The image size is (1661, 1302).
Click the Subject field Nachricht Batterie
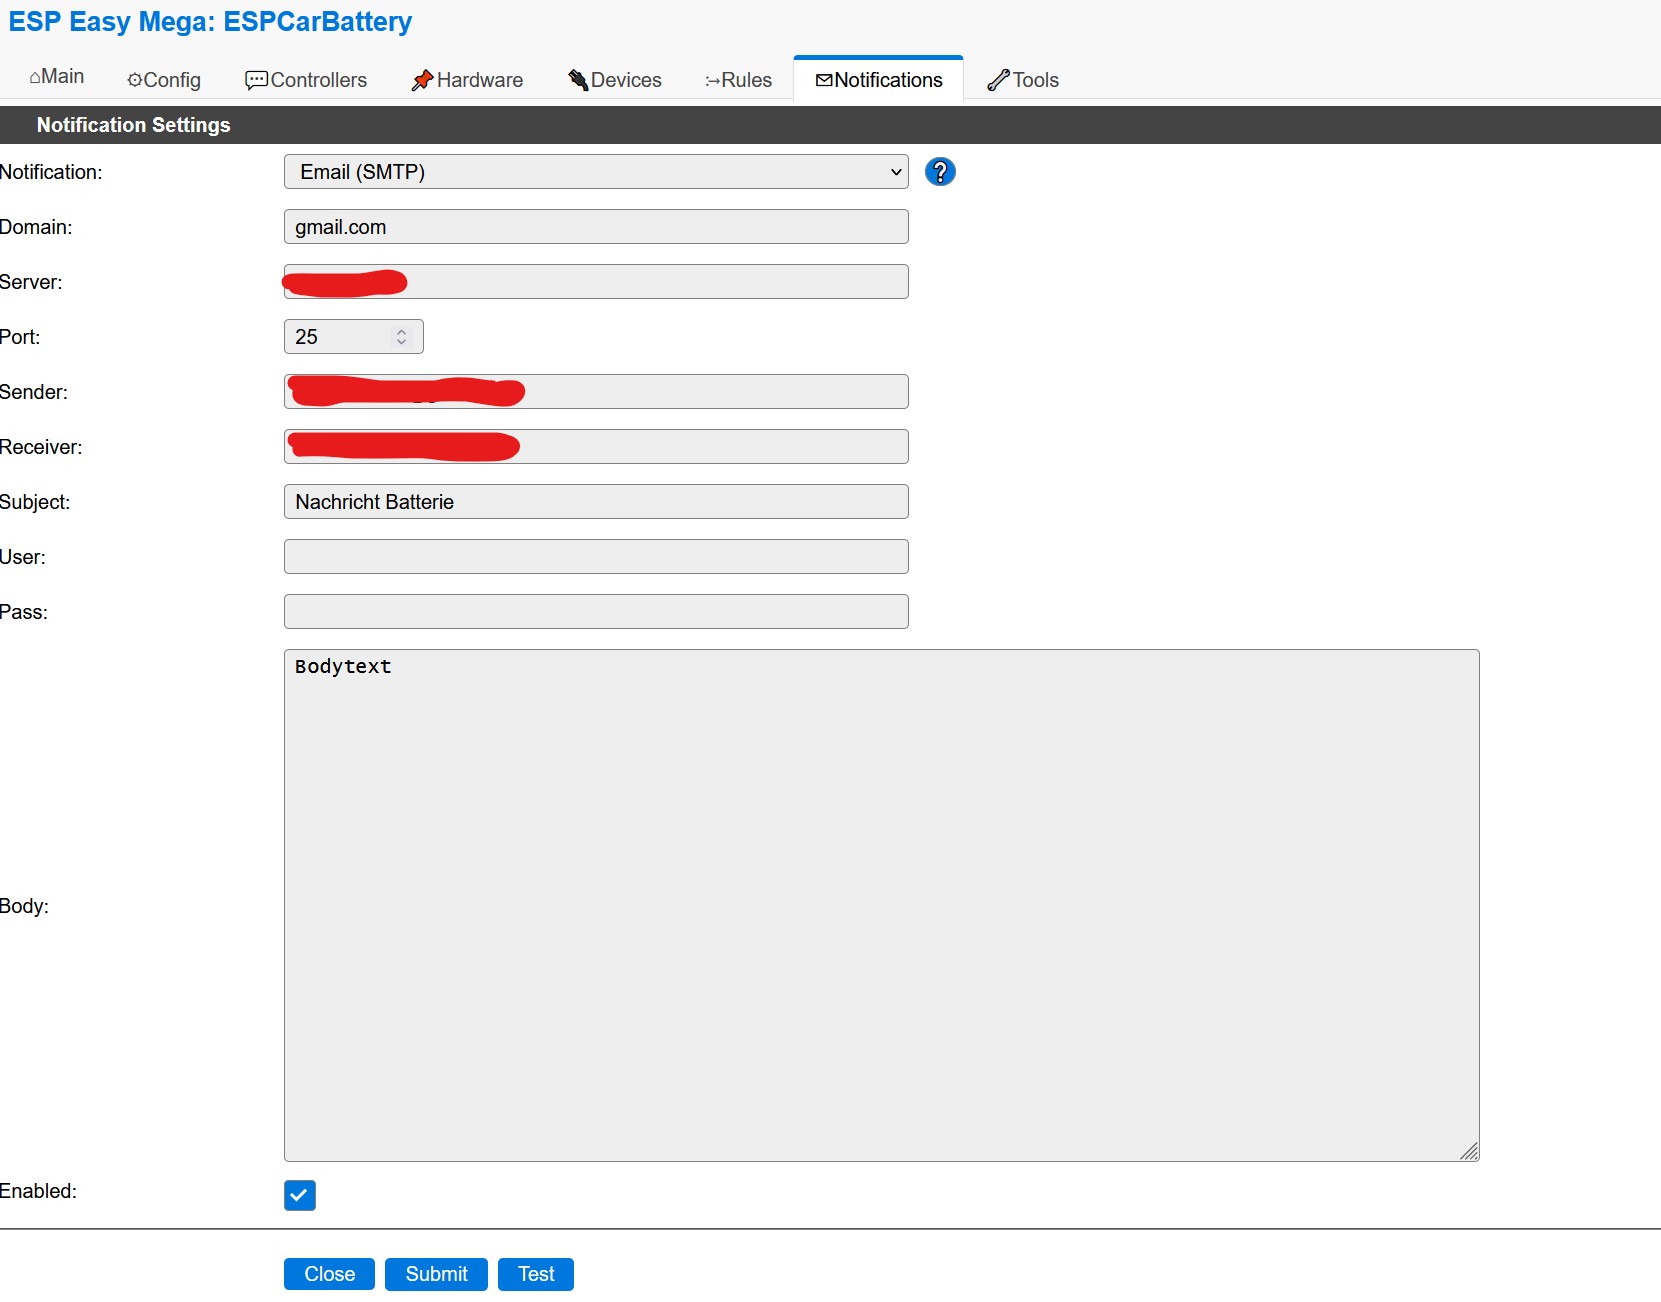(x=596, y=502)
